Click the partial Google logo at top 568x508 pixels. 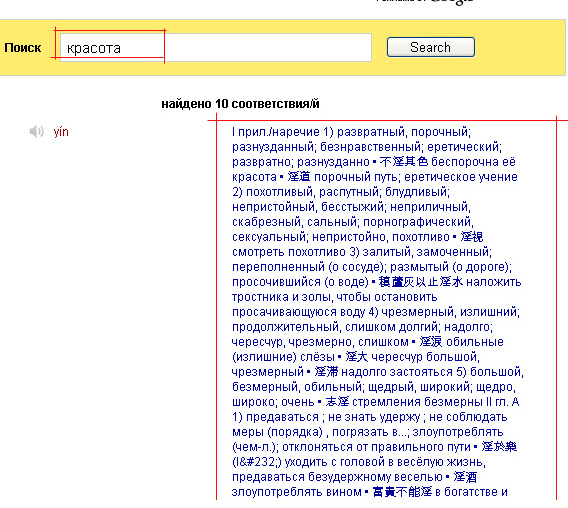[x=452, y=2]
